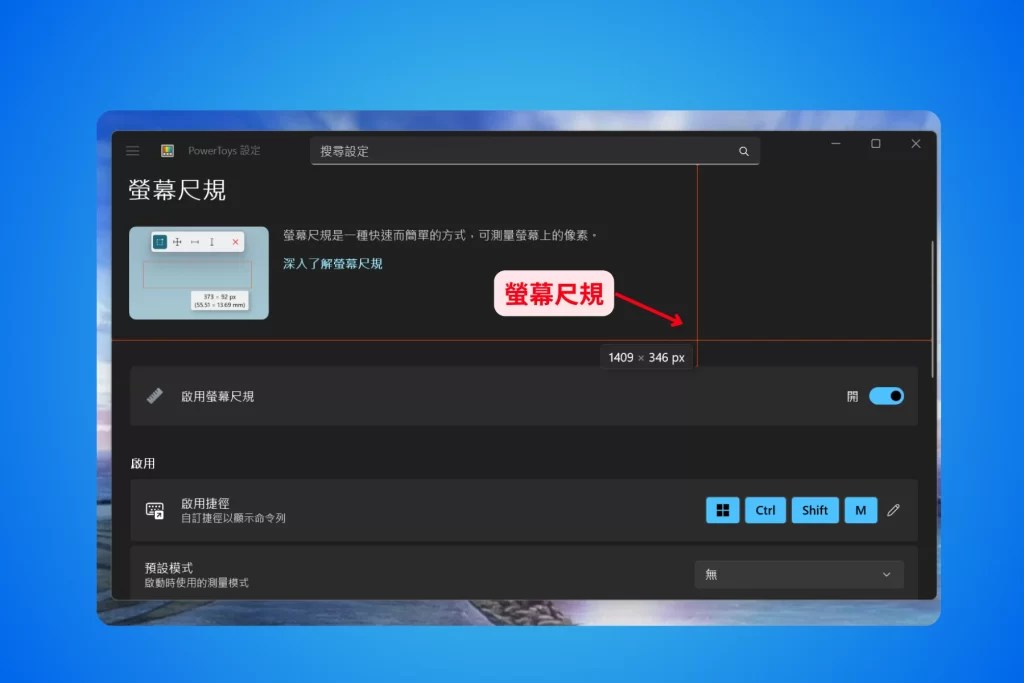
Task: Click the ruler icon beside 啟用螢幕尺規
Action: [x=155, y=396]
